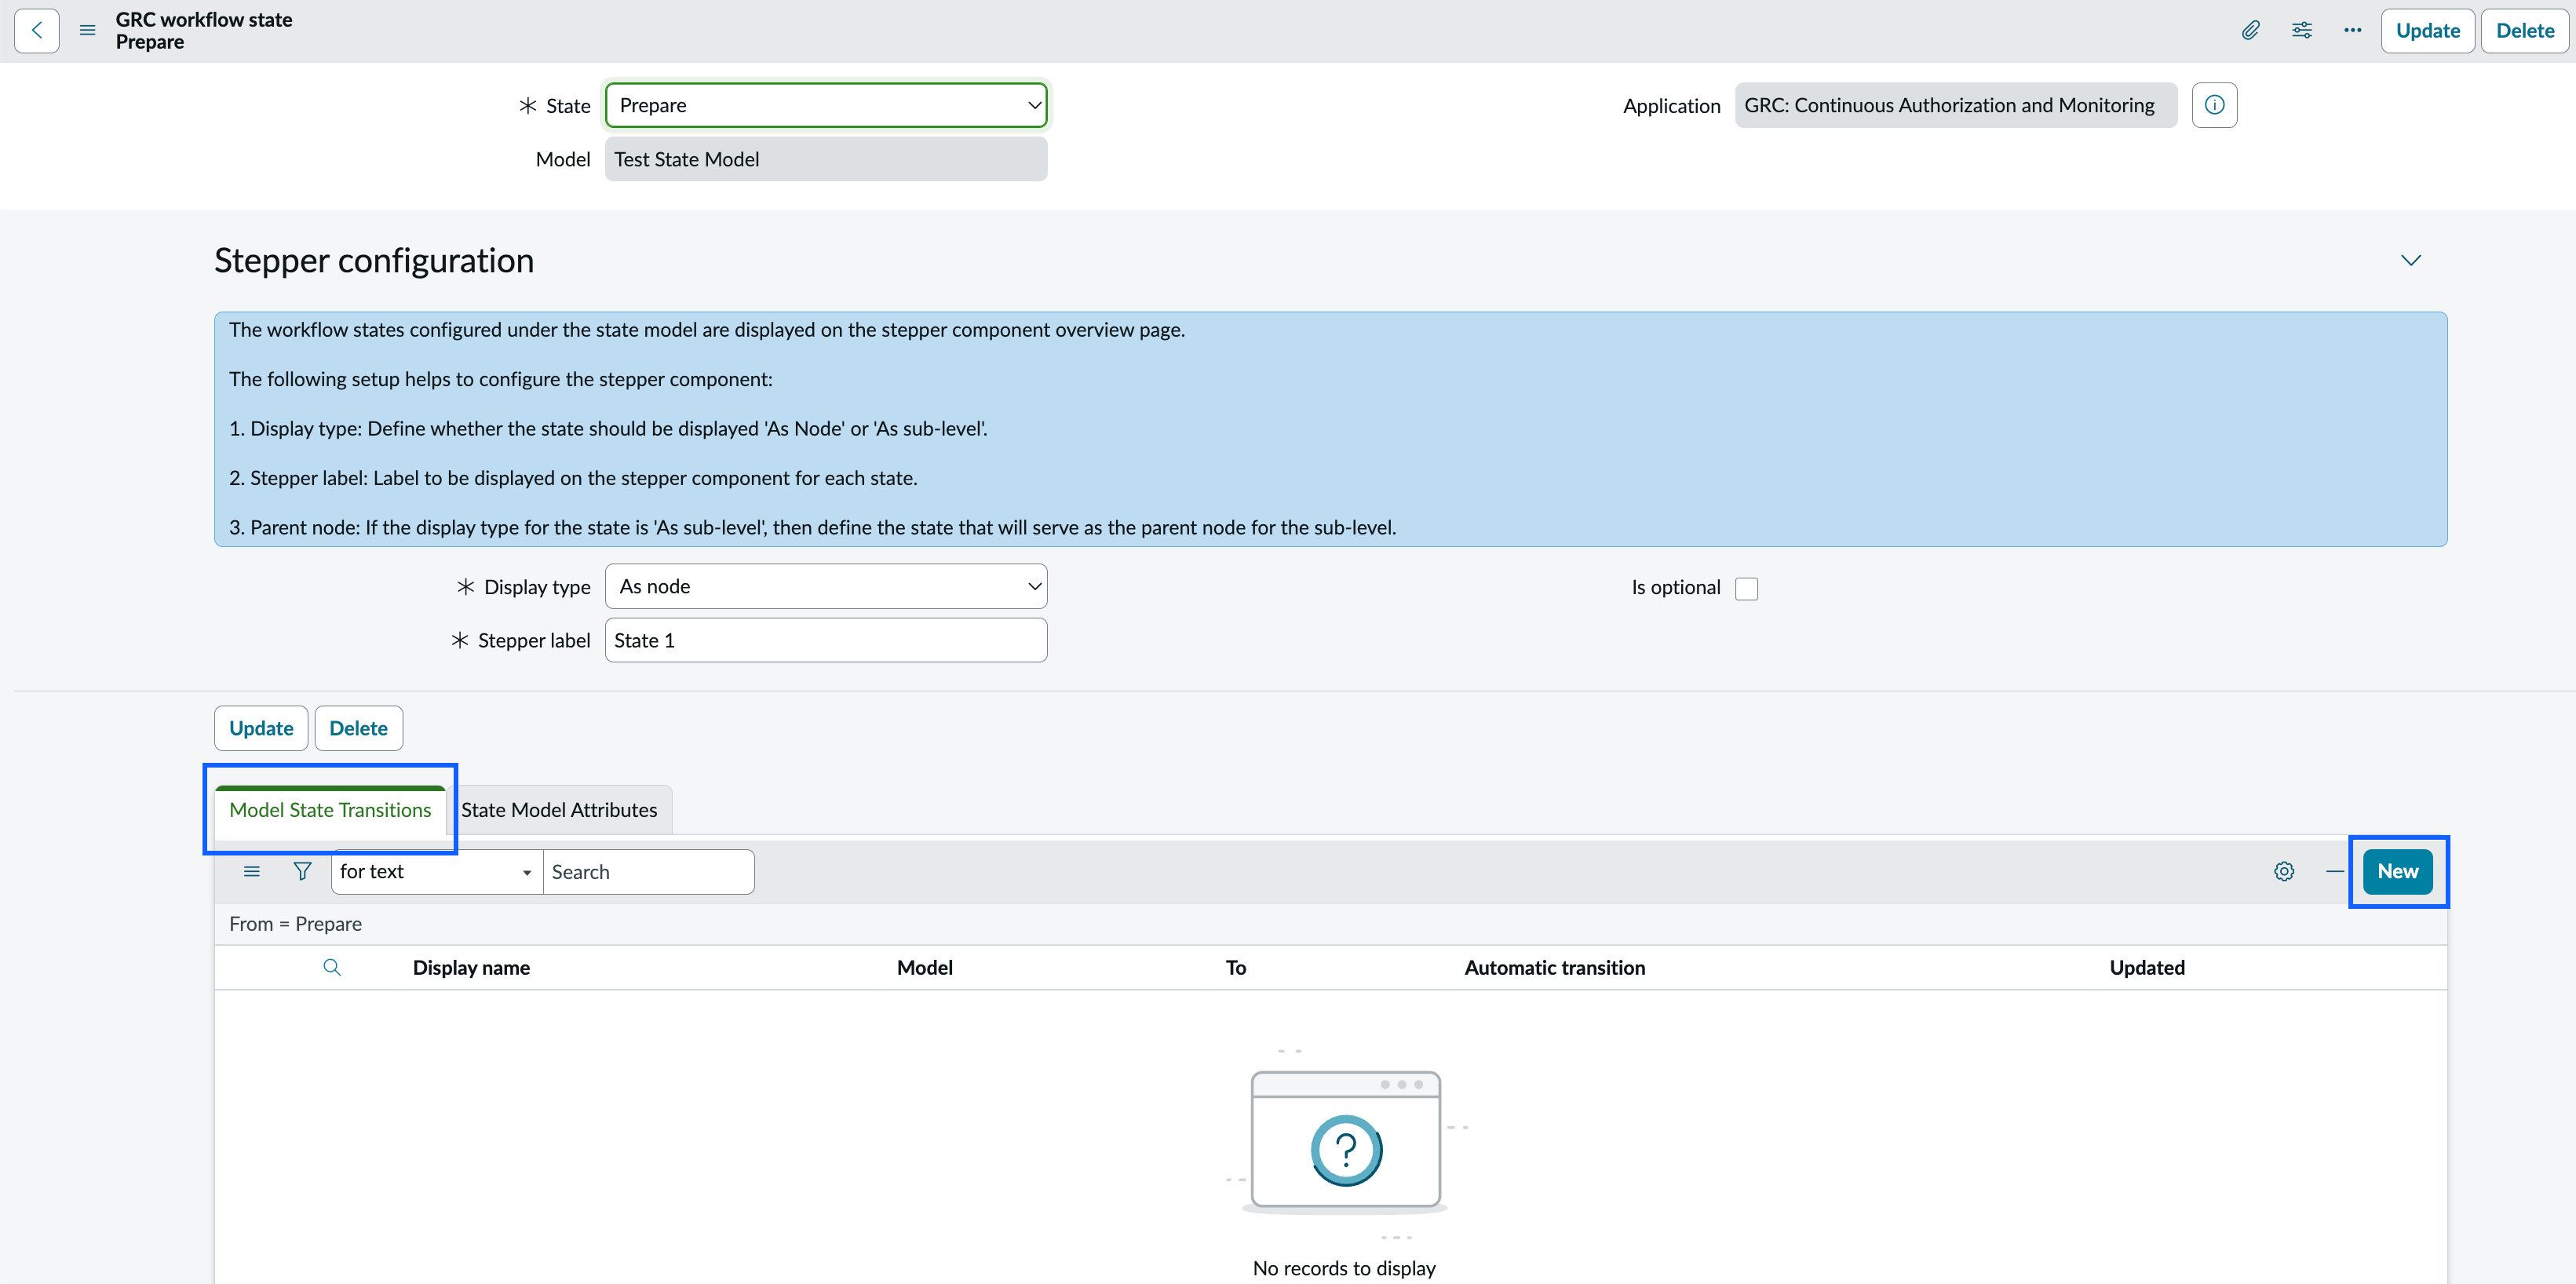Image resolution: width=2576 pixels, height=1284 pixels.
Task: Click the header Delete button
Action: (2525, 31)
